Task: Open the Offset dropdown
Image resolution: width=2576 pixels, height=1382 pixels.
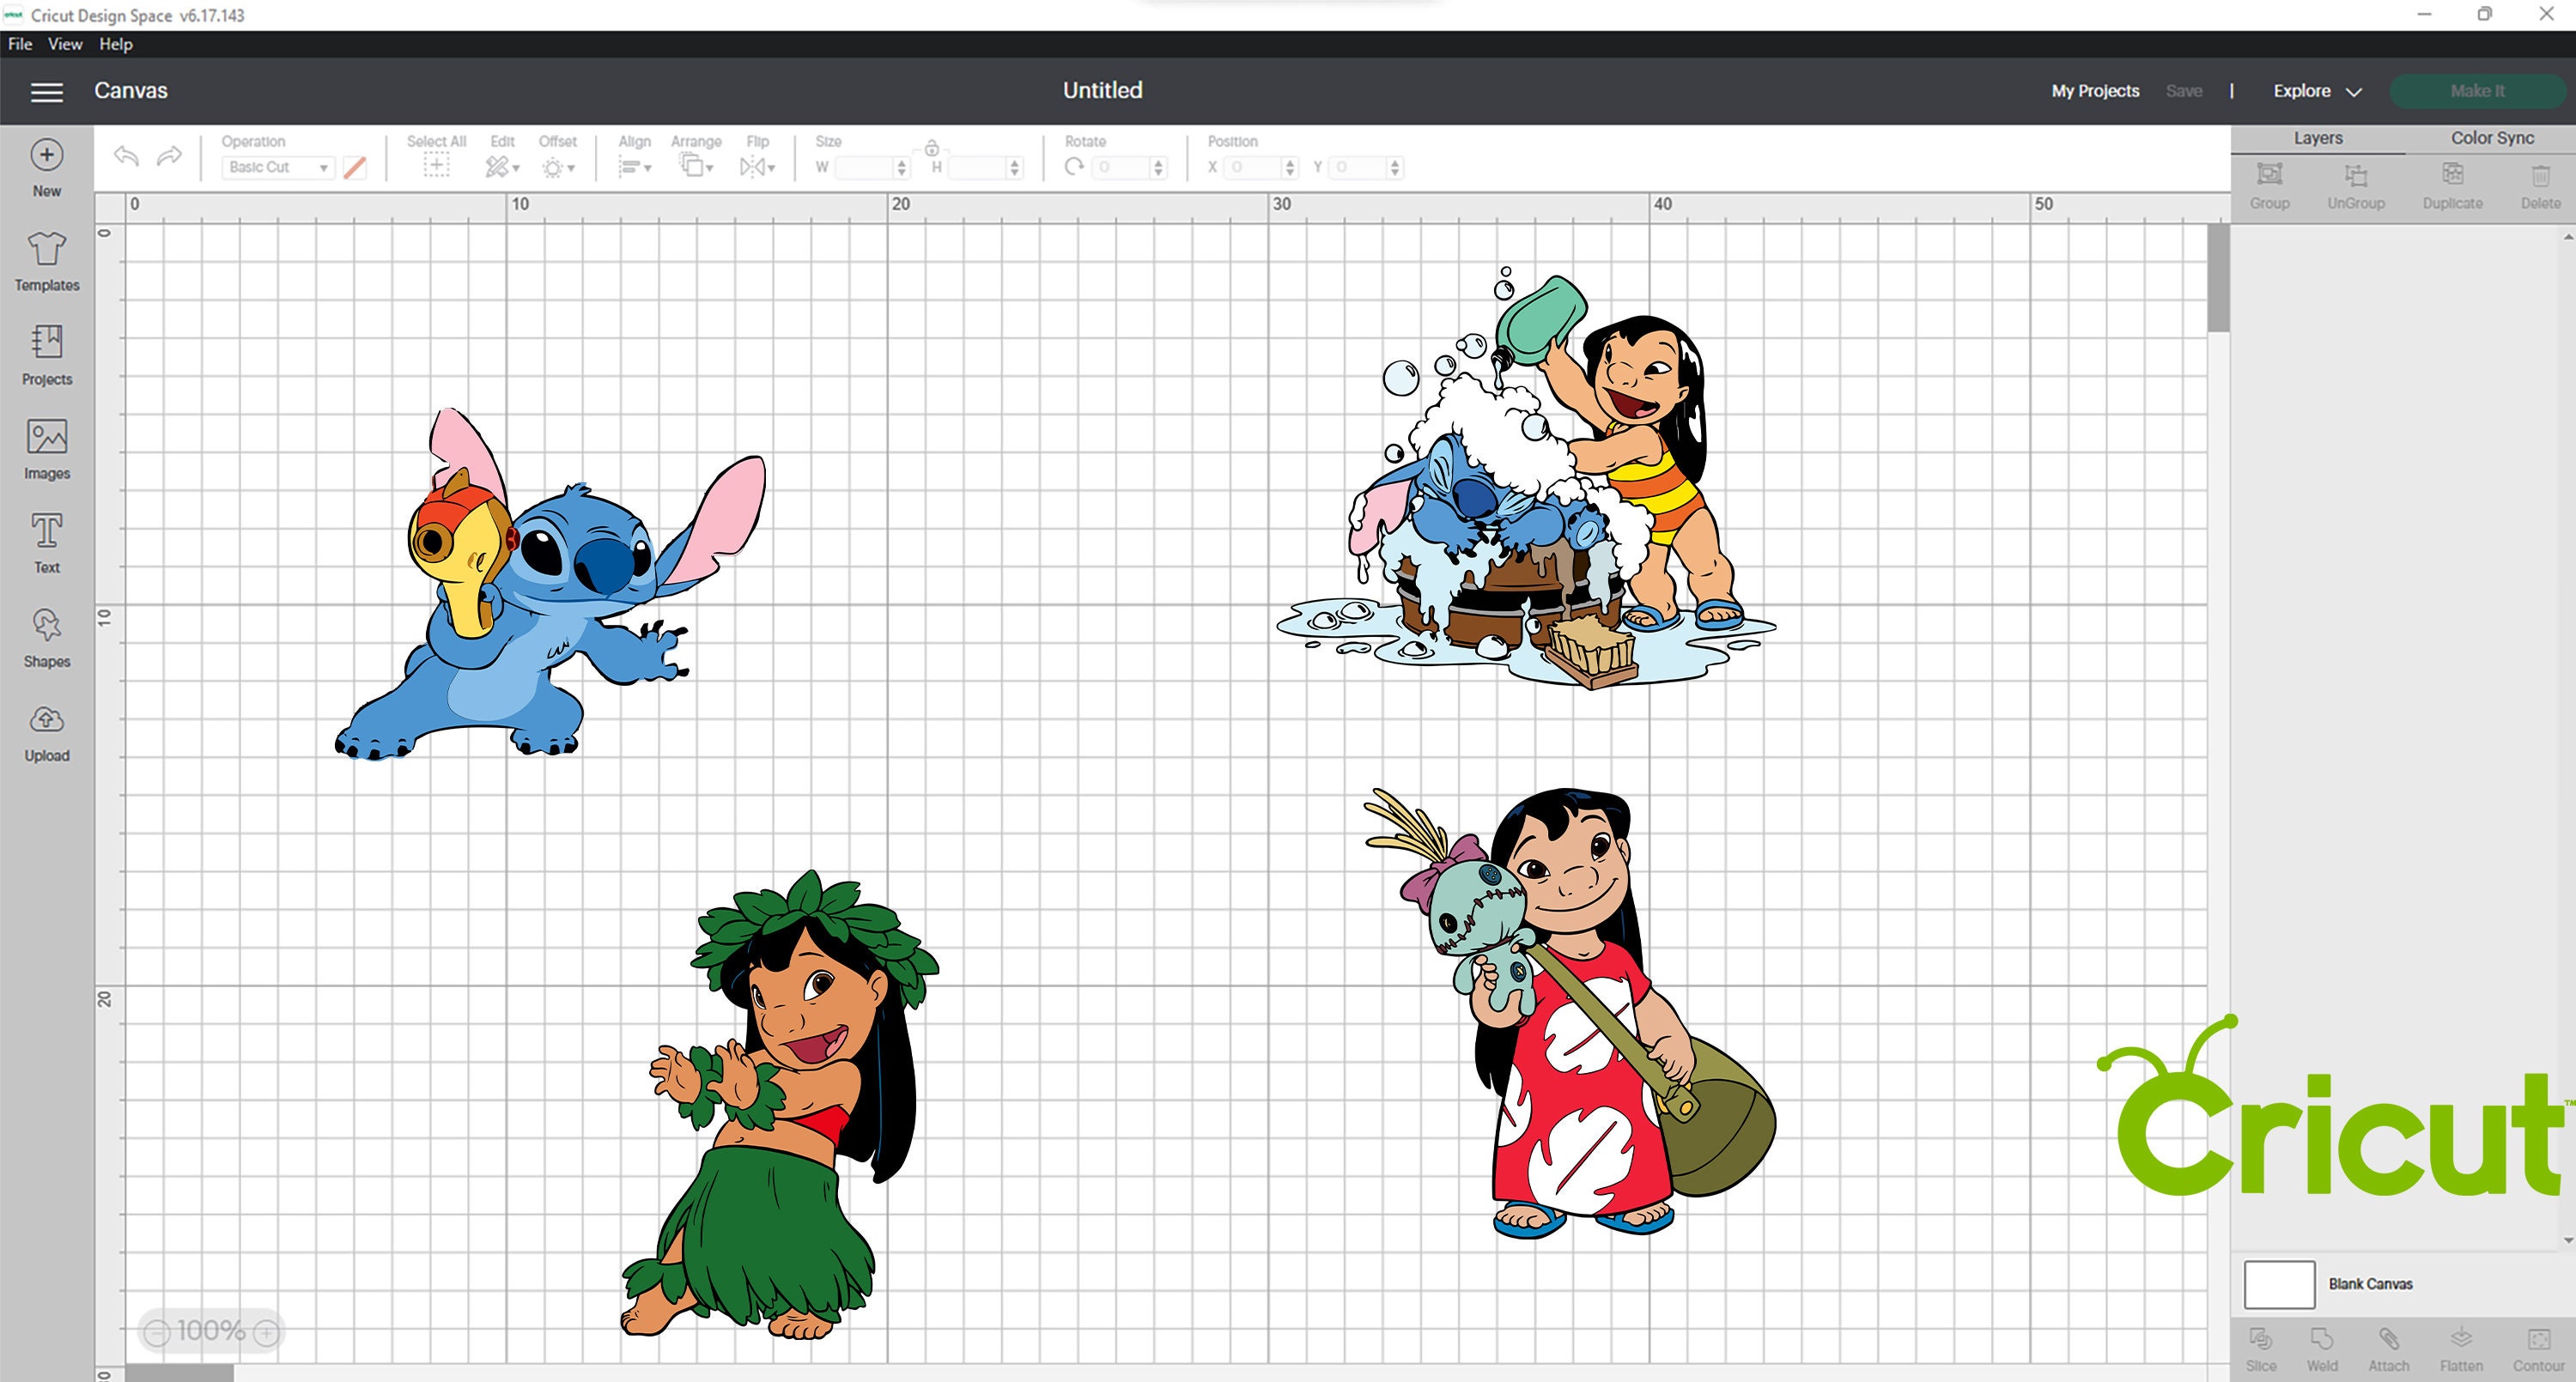Action: [557, 168]
